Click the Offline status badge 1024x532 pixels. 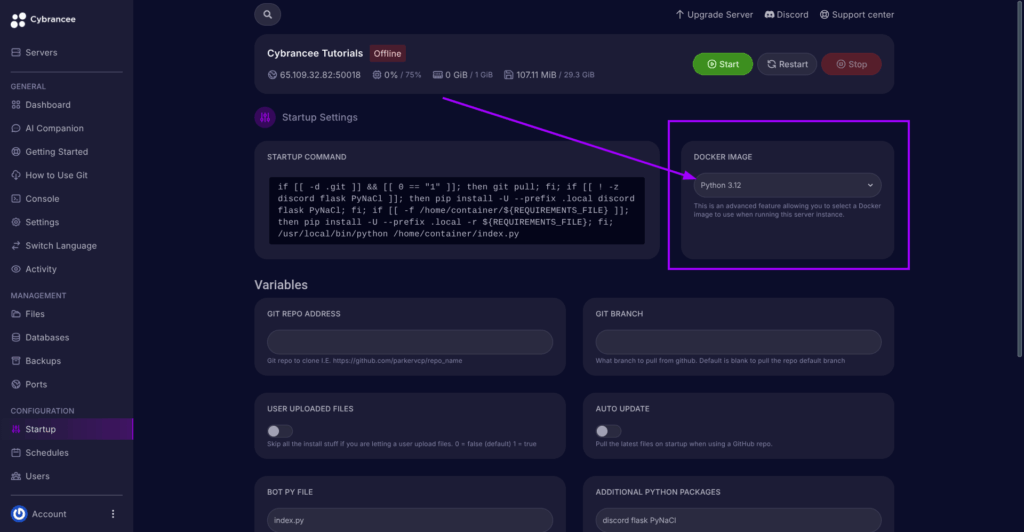click(x=387, y=54)
